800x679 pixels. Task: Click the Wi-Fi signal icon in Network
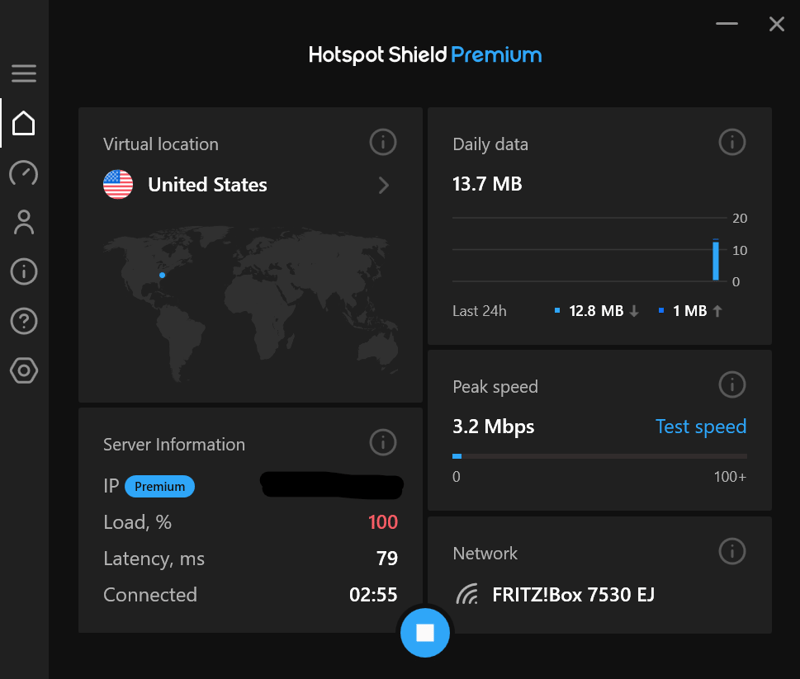click(x=467, y=594)
